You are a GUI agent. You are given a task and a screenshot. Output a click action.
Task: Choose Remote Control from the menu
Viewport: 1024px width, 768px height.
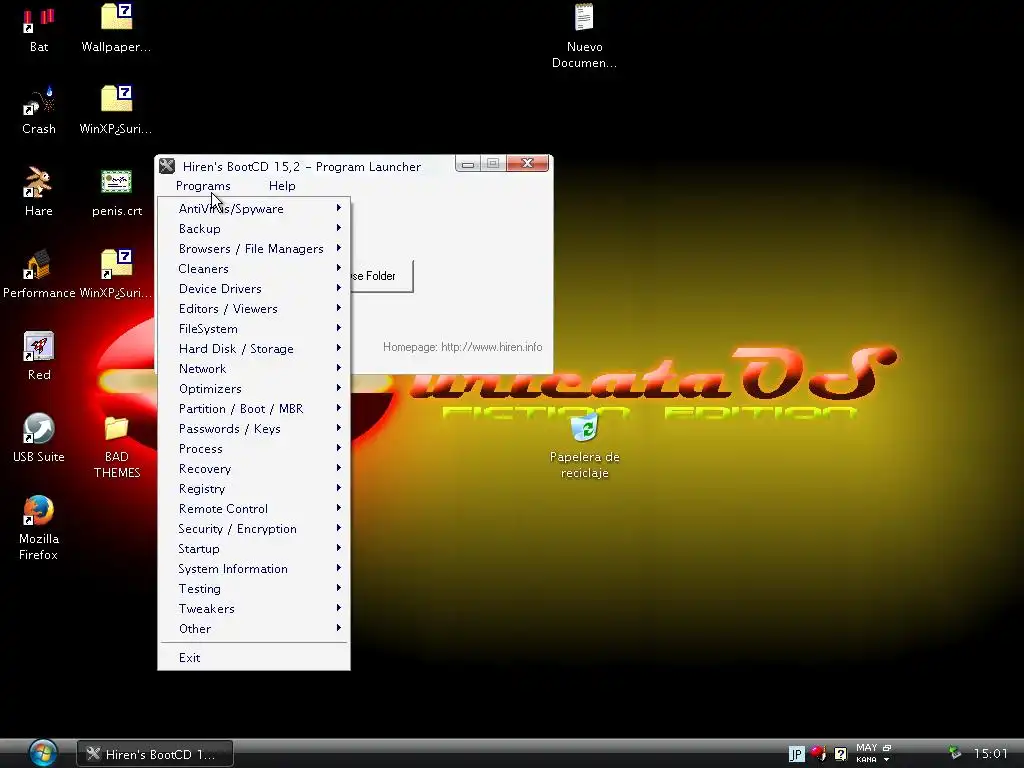(x=254, y=509)
